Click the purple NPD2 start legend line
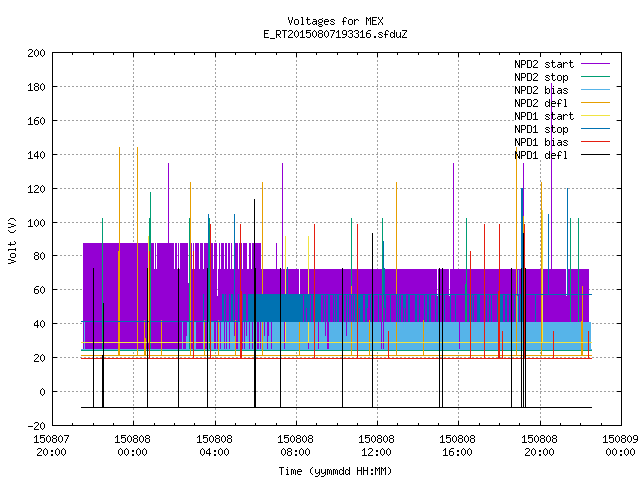 point(595,64)
